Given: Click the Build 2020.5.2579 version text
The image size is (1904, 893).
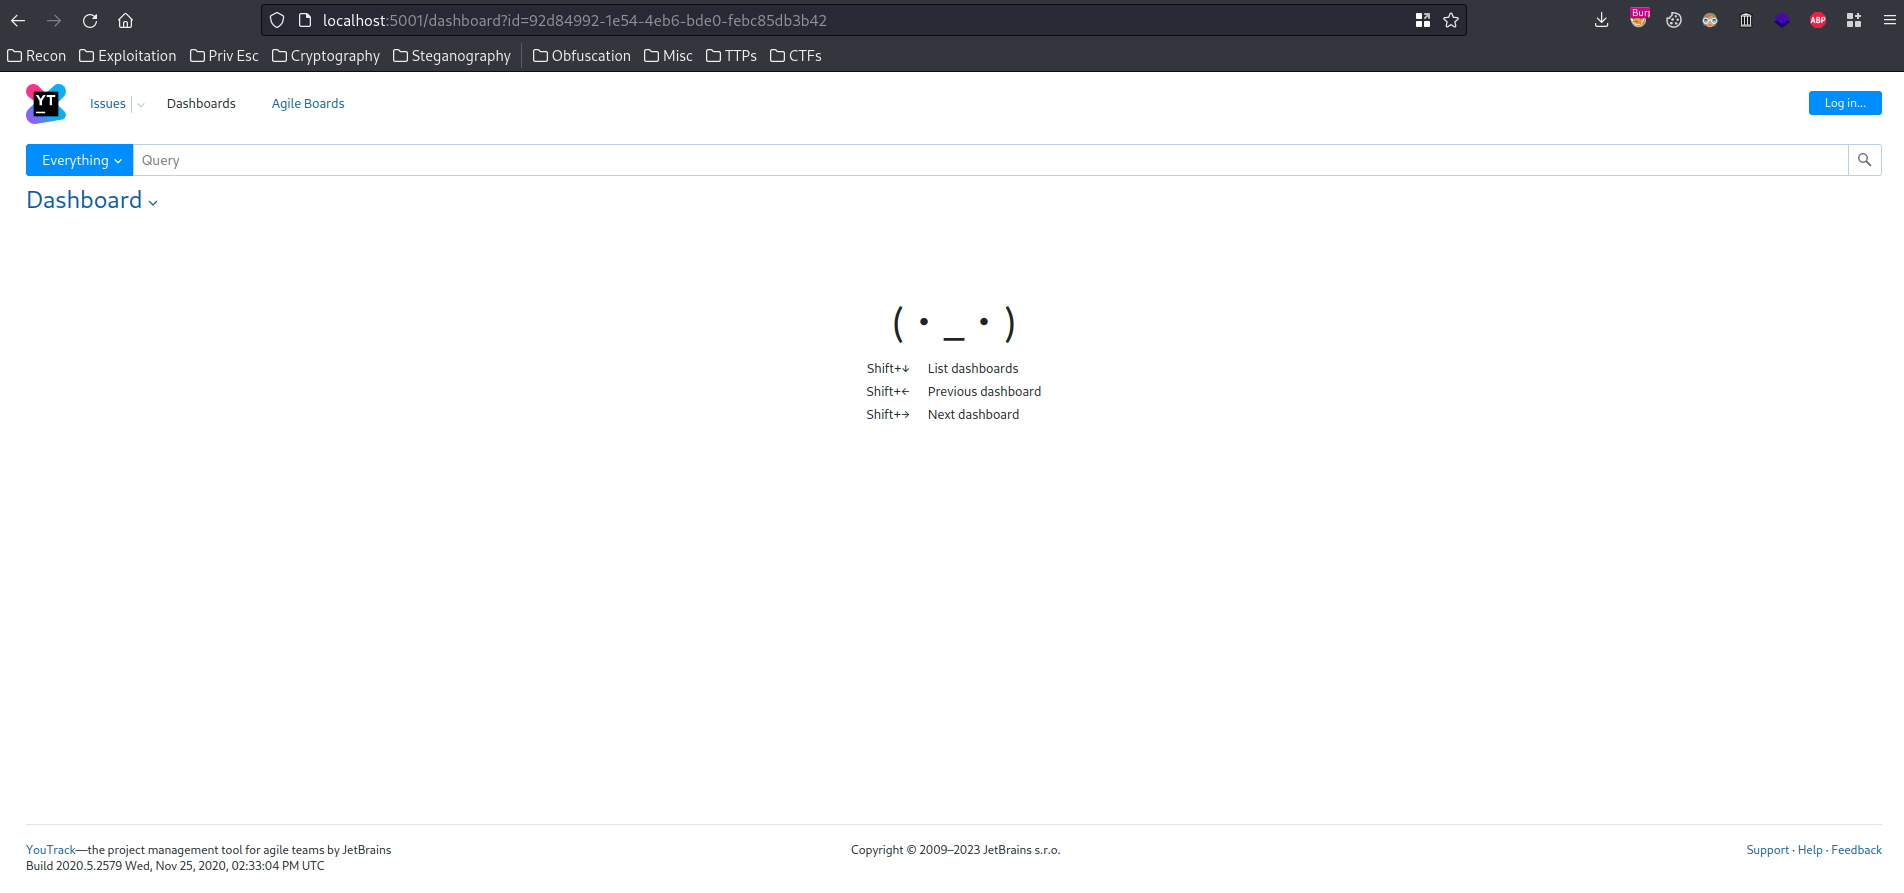Looking at the screenshot, I should pyautogui.click(x=175, y=866).
